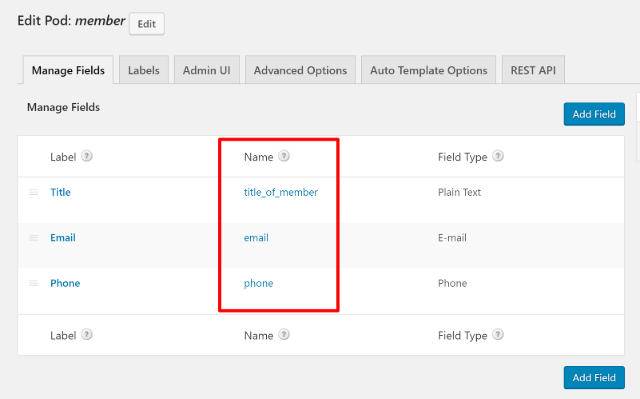Image resolution: width=640 pixels, height=399 pixels.
Task: Click the top Label column header text
Action: (x=63, y=157)
